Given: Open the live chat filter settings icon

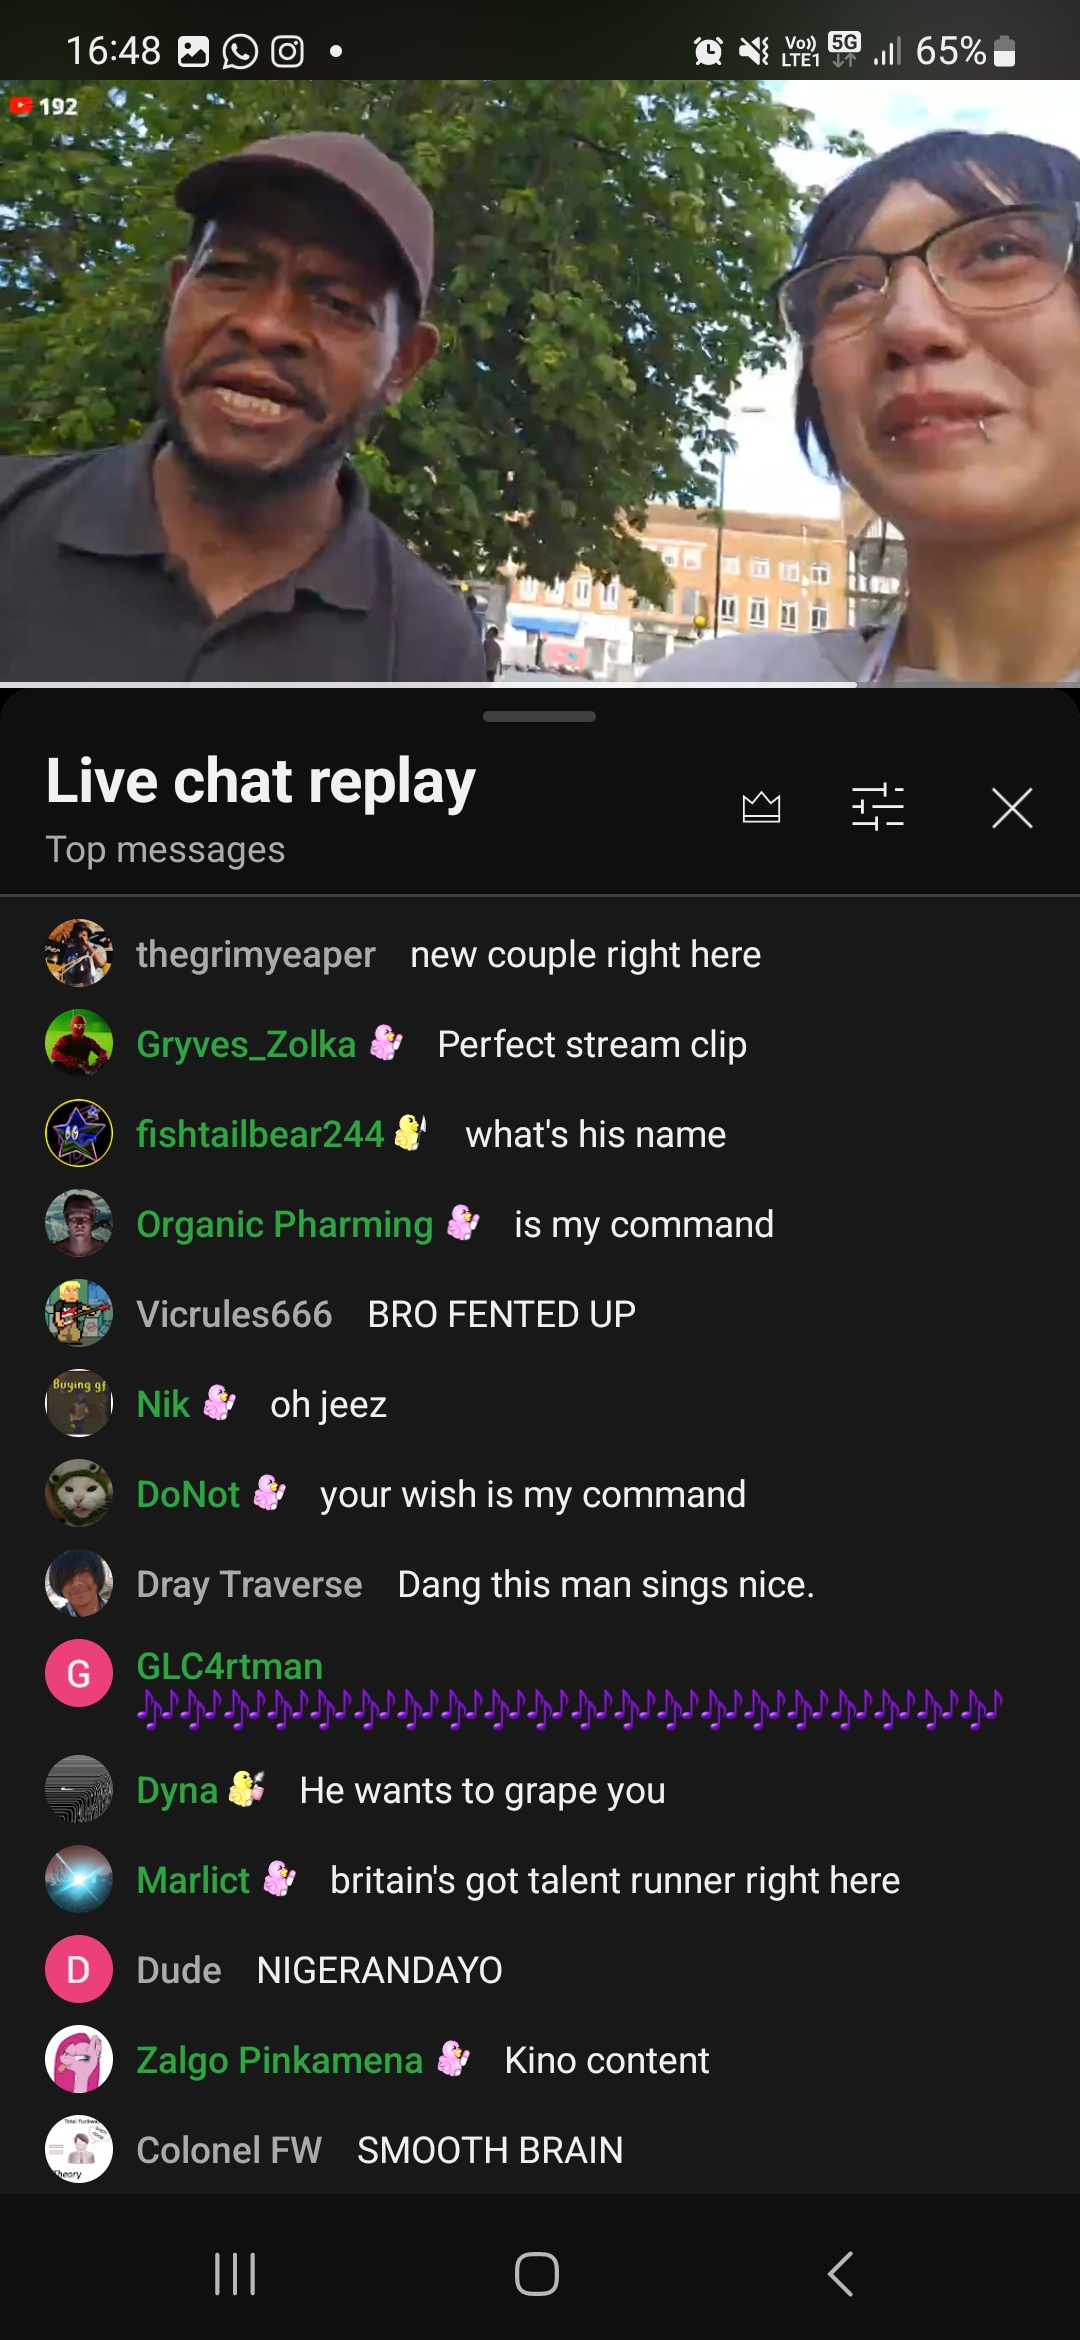Looking at the screenshot, I should tap(878, 807).
